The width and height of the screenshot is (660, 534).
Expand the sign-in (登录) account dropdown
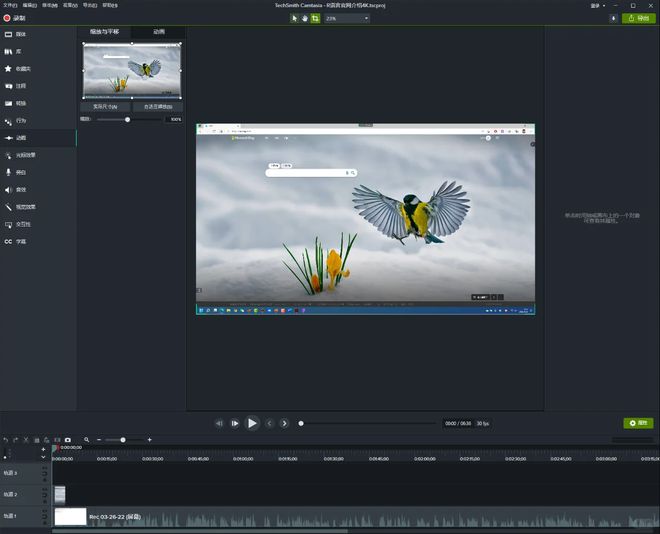click(596, 5)
